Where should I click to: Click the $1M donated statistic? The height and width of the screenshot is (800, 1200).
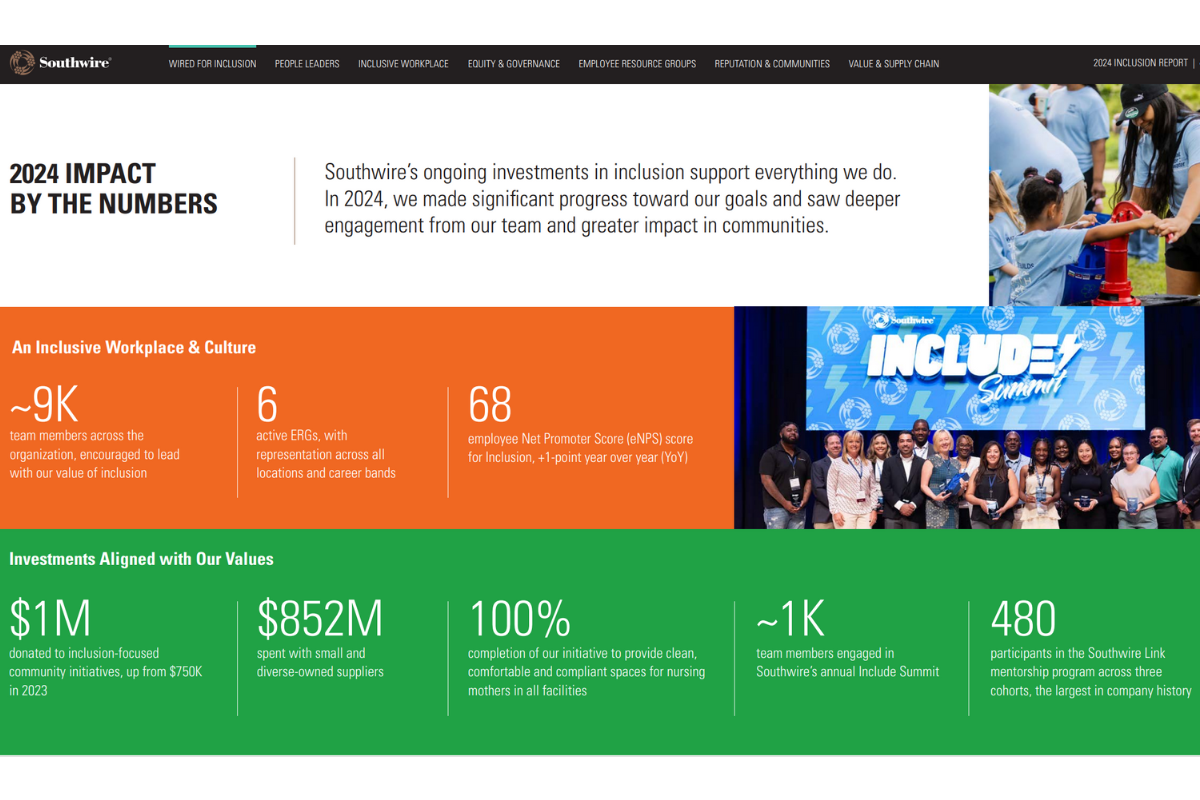coord(50,619)
